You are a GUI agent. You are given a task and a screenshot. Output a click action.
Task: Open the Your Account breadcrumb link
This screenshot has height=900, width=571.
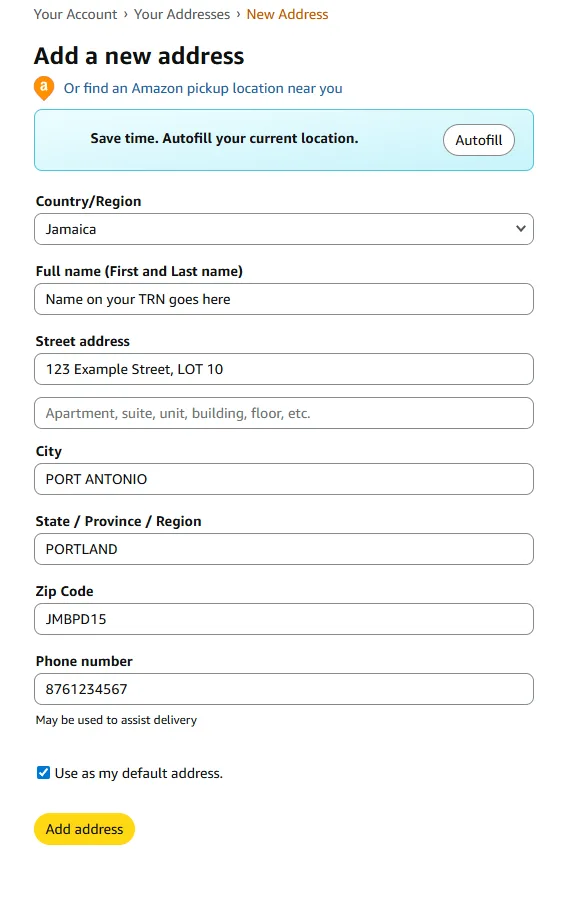click(75, 14)
